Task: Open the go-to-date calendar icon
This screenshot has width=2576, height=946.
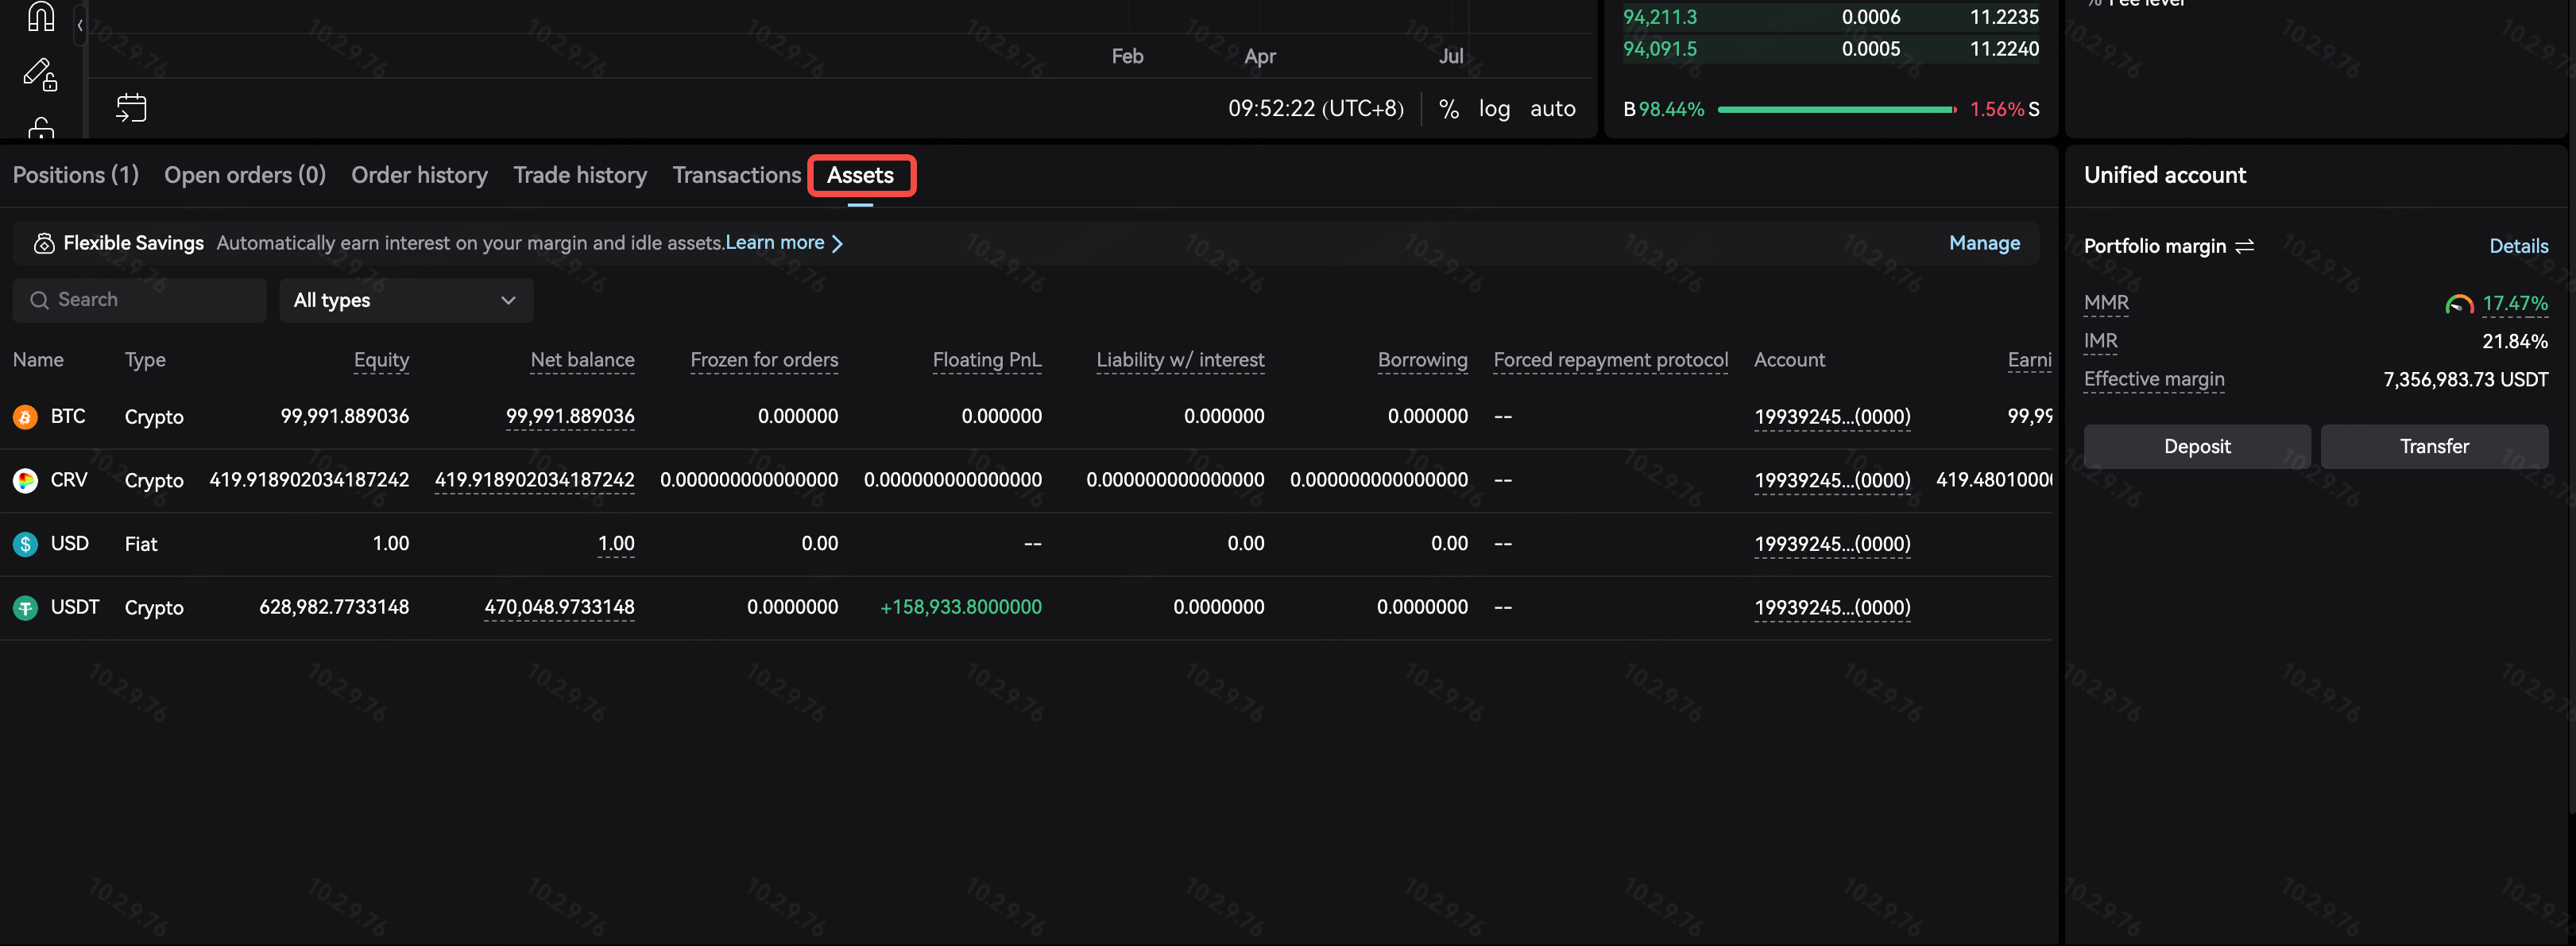Action: tap(131, 108)
